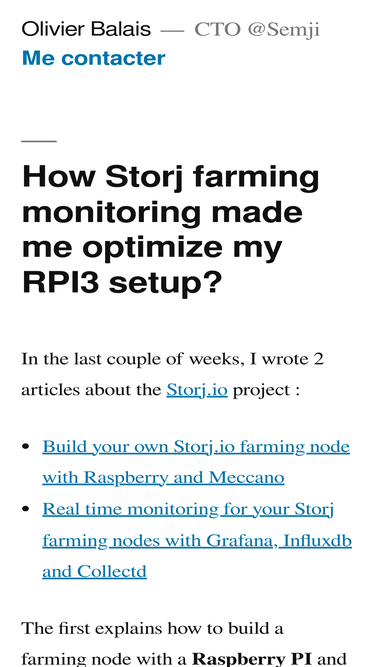Click the "monitoring made" heading line
Screen dimensions: 375x667
click(162, 212)
